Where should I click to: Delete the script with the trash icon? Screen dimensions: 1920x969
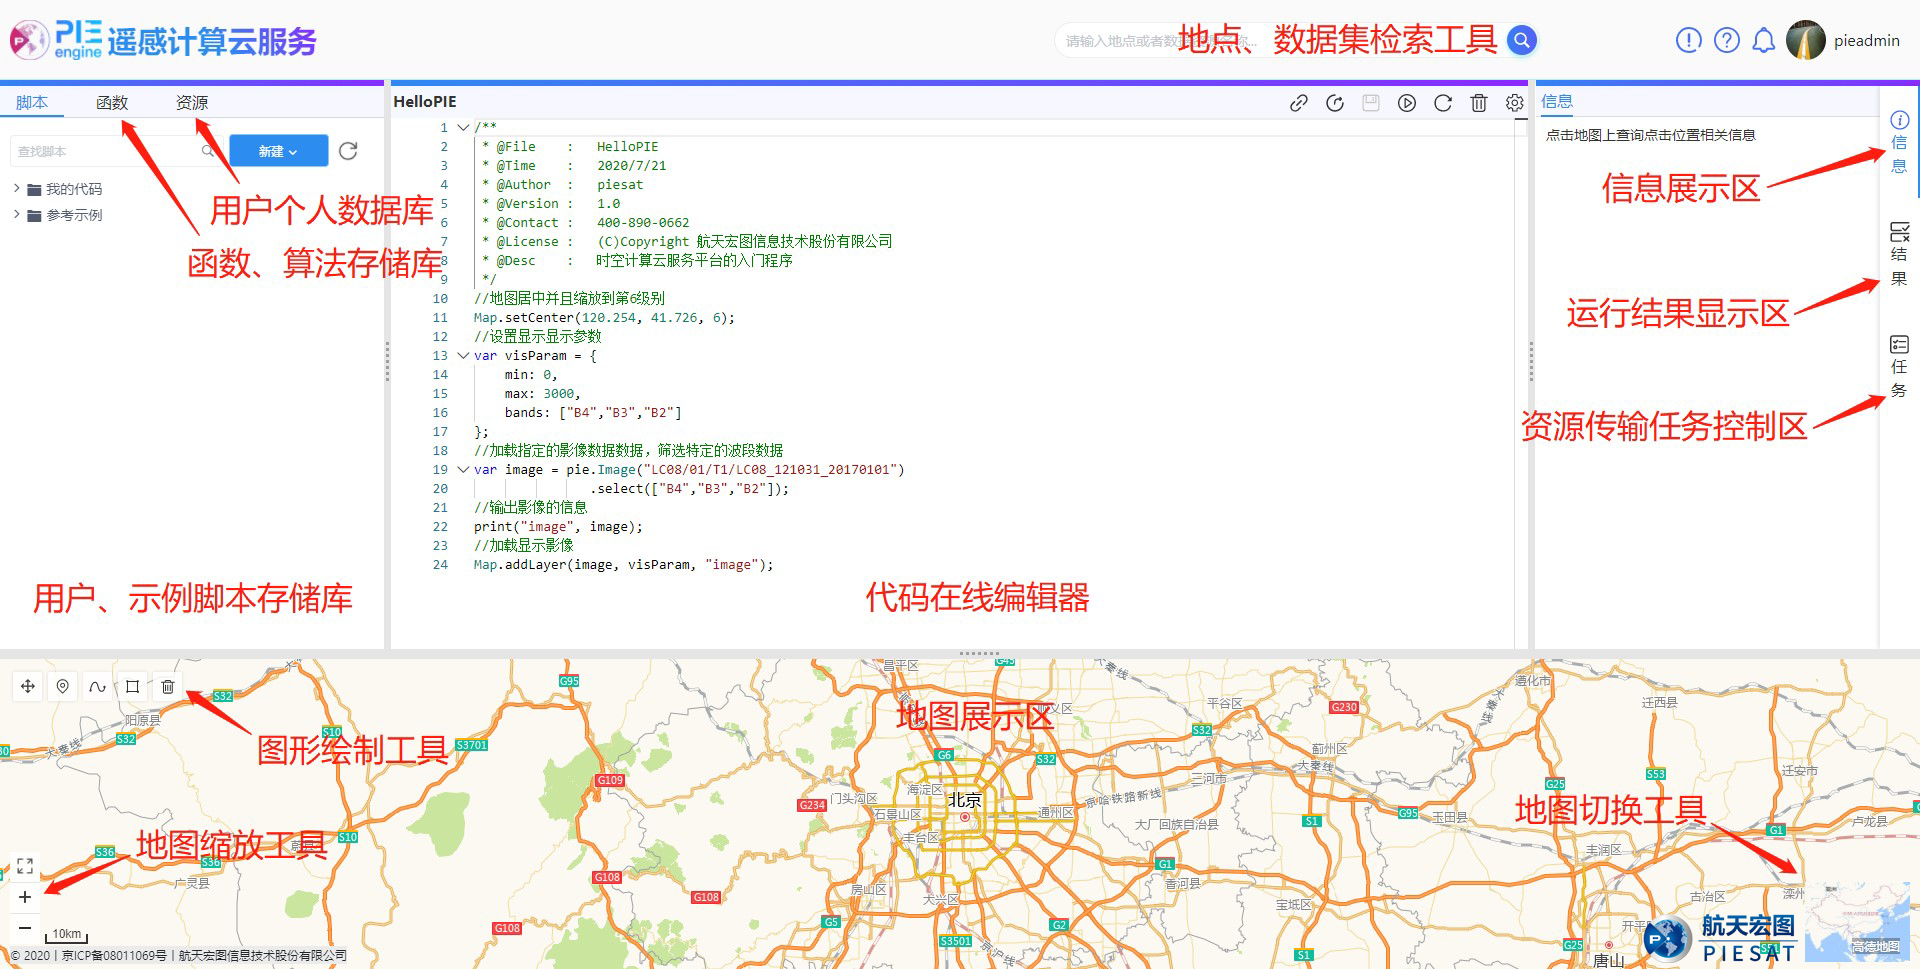[x=1479, y=102]
